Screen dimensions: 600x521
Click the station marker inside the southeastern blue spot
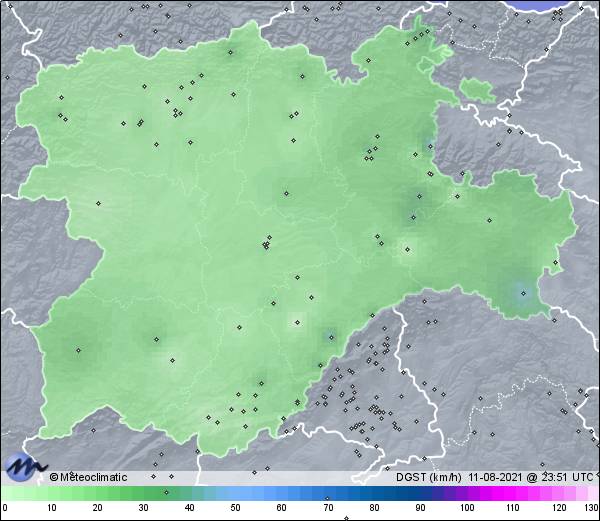[523, 293]
